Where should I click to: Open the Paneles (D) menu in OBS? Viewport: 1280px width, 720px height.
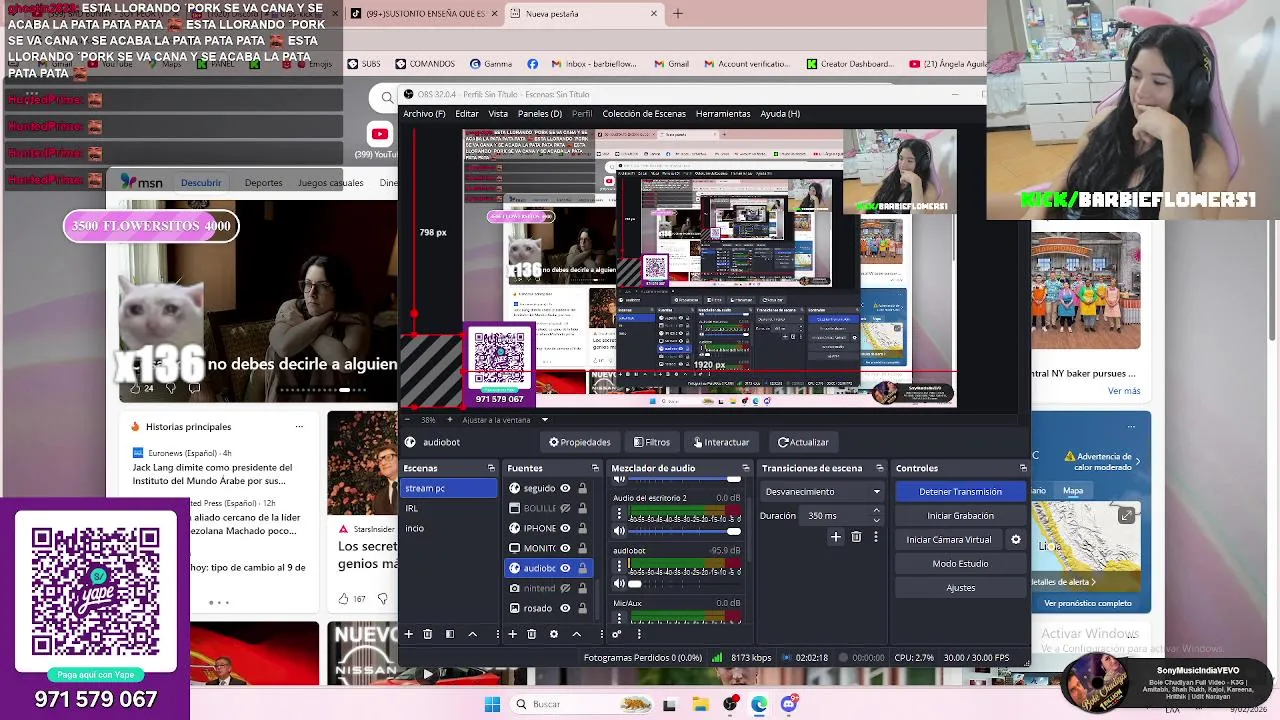[539, 114]
